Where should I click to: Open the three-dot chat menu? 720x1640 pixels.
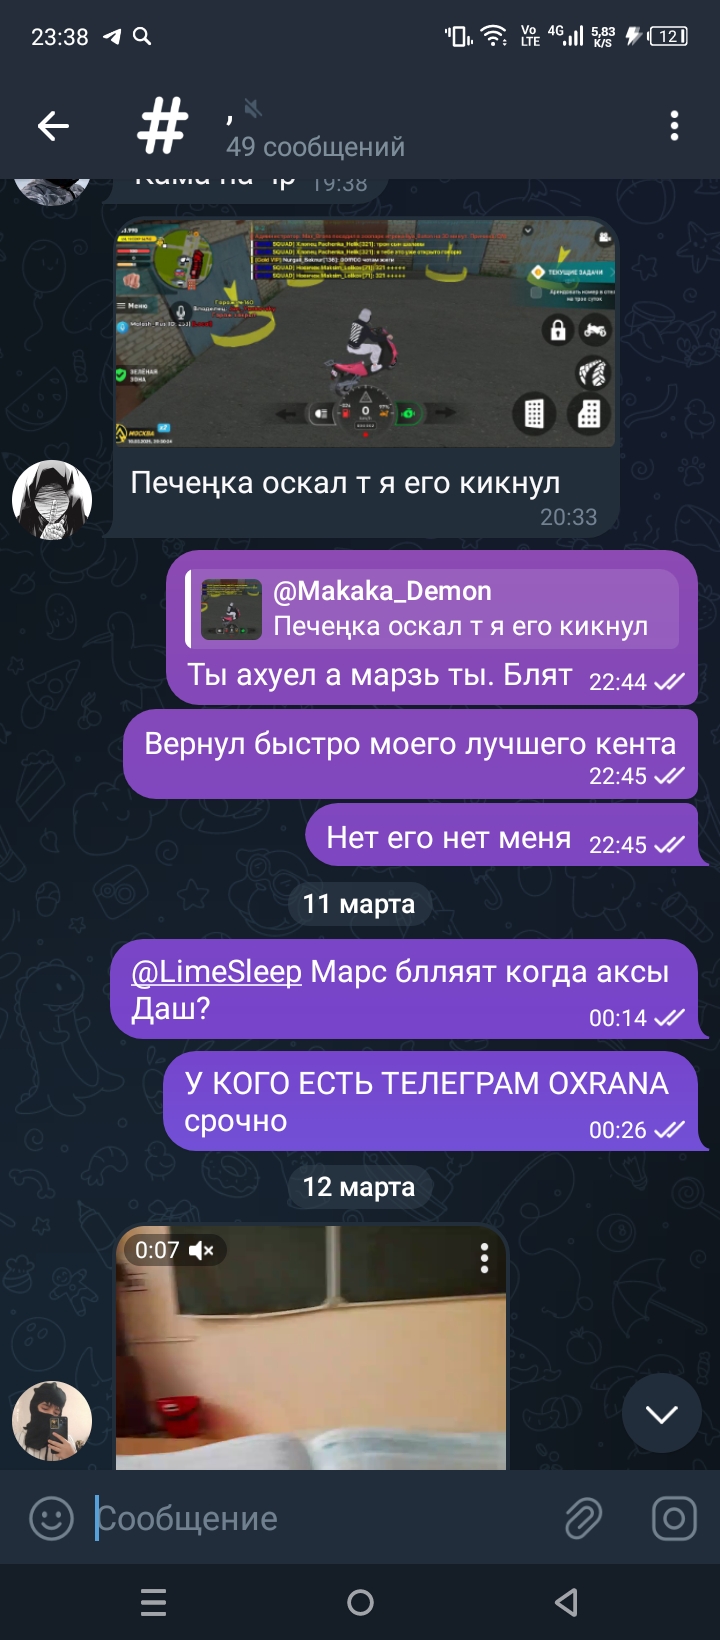click(674, 126)
